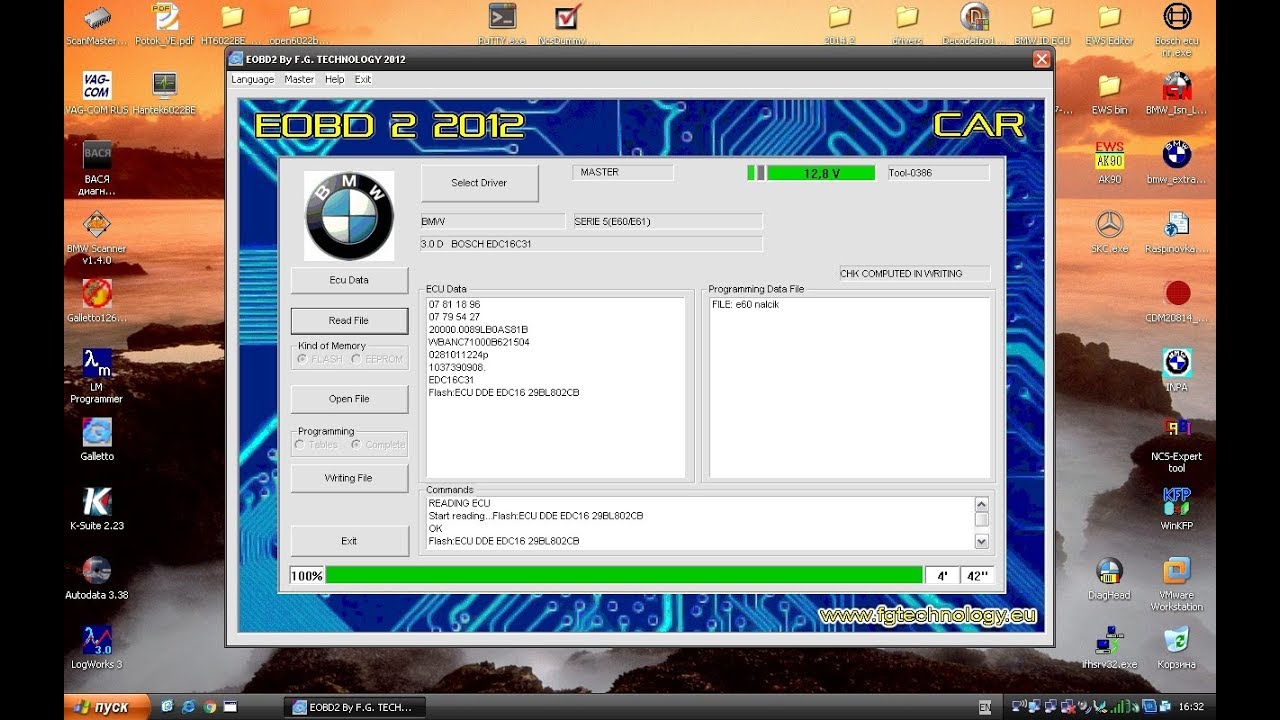Click the Exit button below Writing File
The width and height of the screenshot is (1280, 720).
pyautogui.click(x=349, y=541)
